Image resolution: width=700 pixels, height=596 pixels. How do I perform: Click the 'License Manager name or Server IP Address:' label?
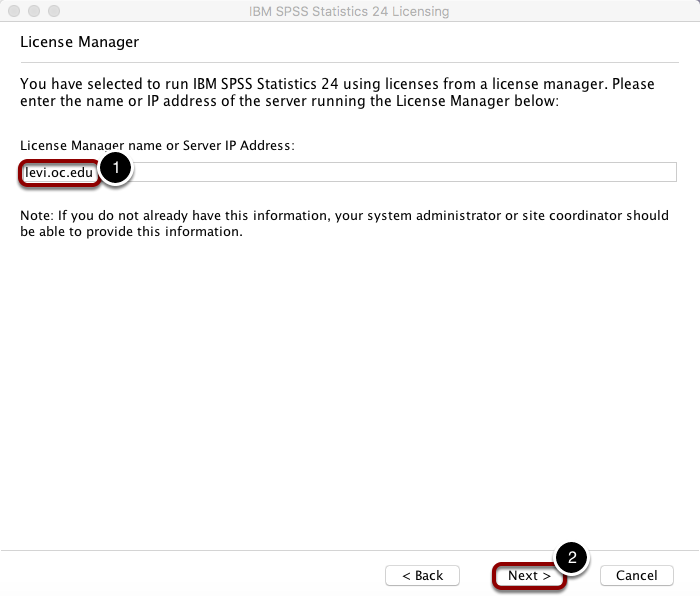pyautogui.click(x=157, y=146)
